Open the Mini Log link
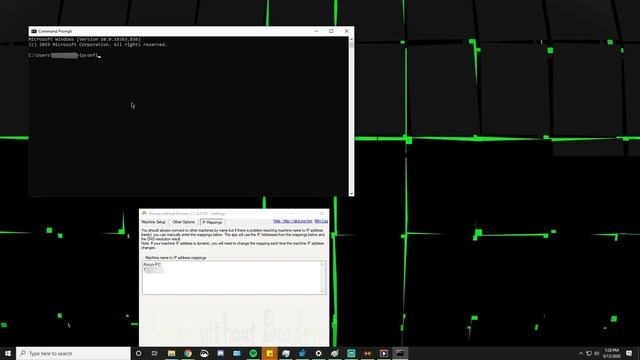This screenshot has width=640, height=360. [321, 221]
